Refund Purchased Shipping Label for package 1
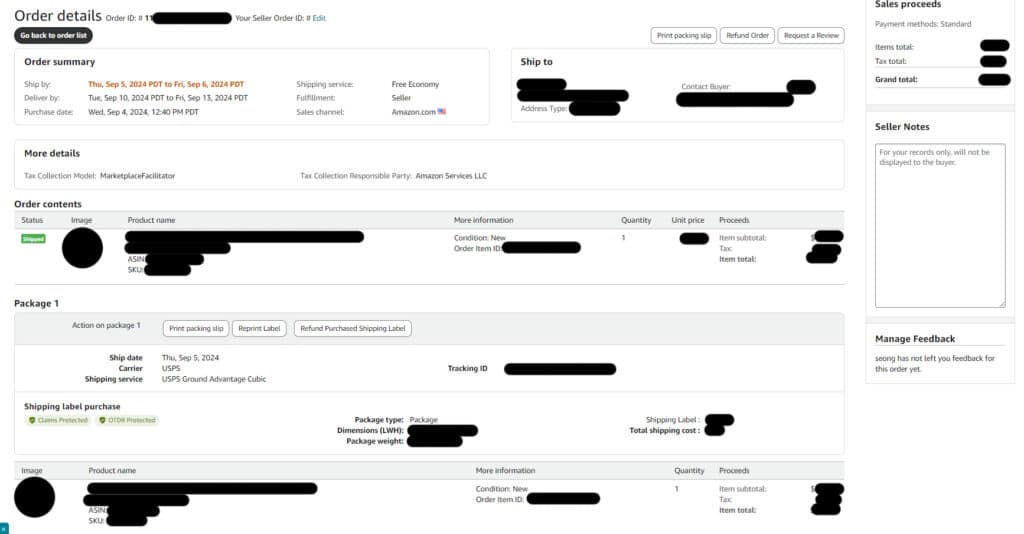Screen dimensions: 1024x534 (352, 328)
